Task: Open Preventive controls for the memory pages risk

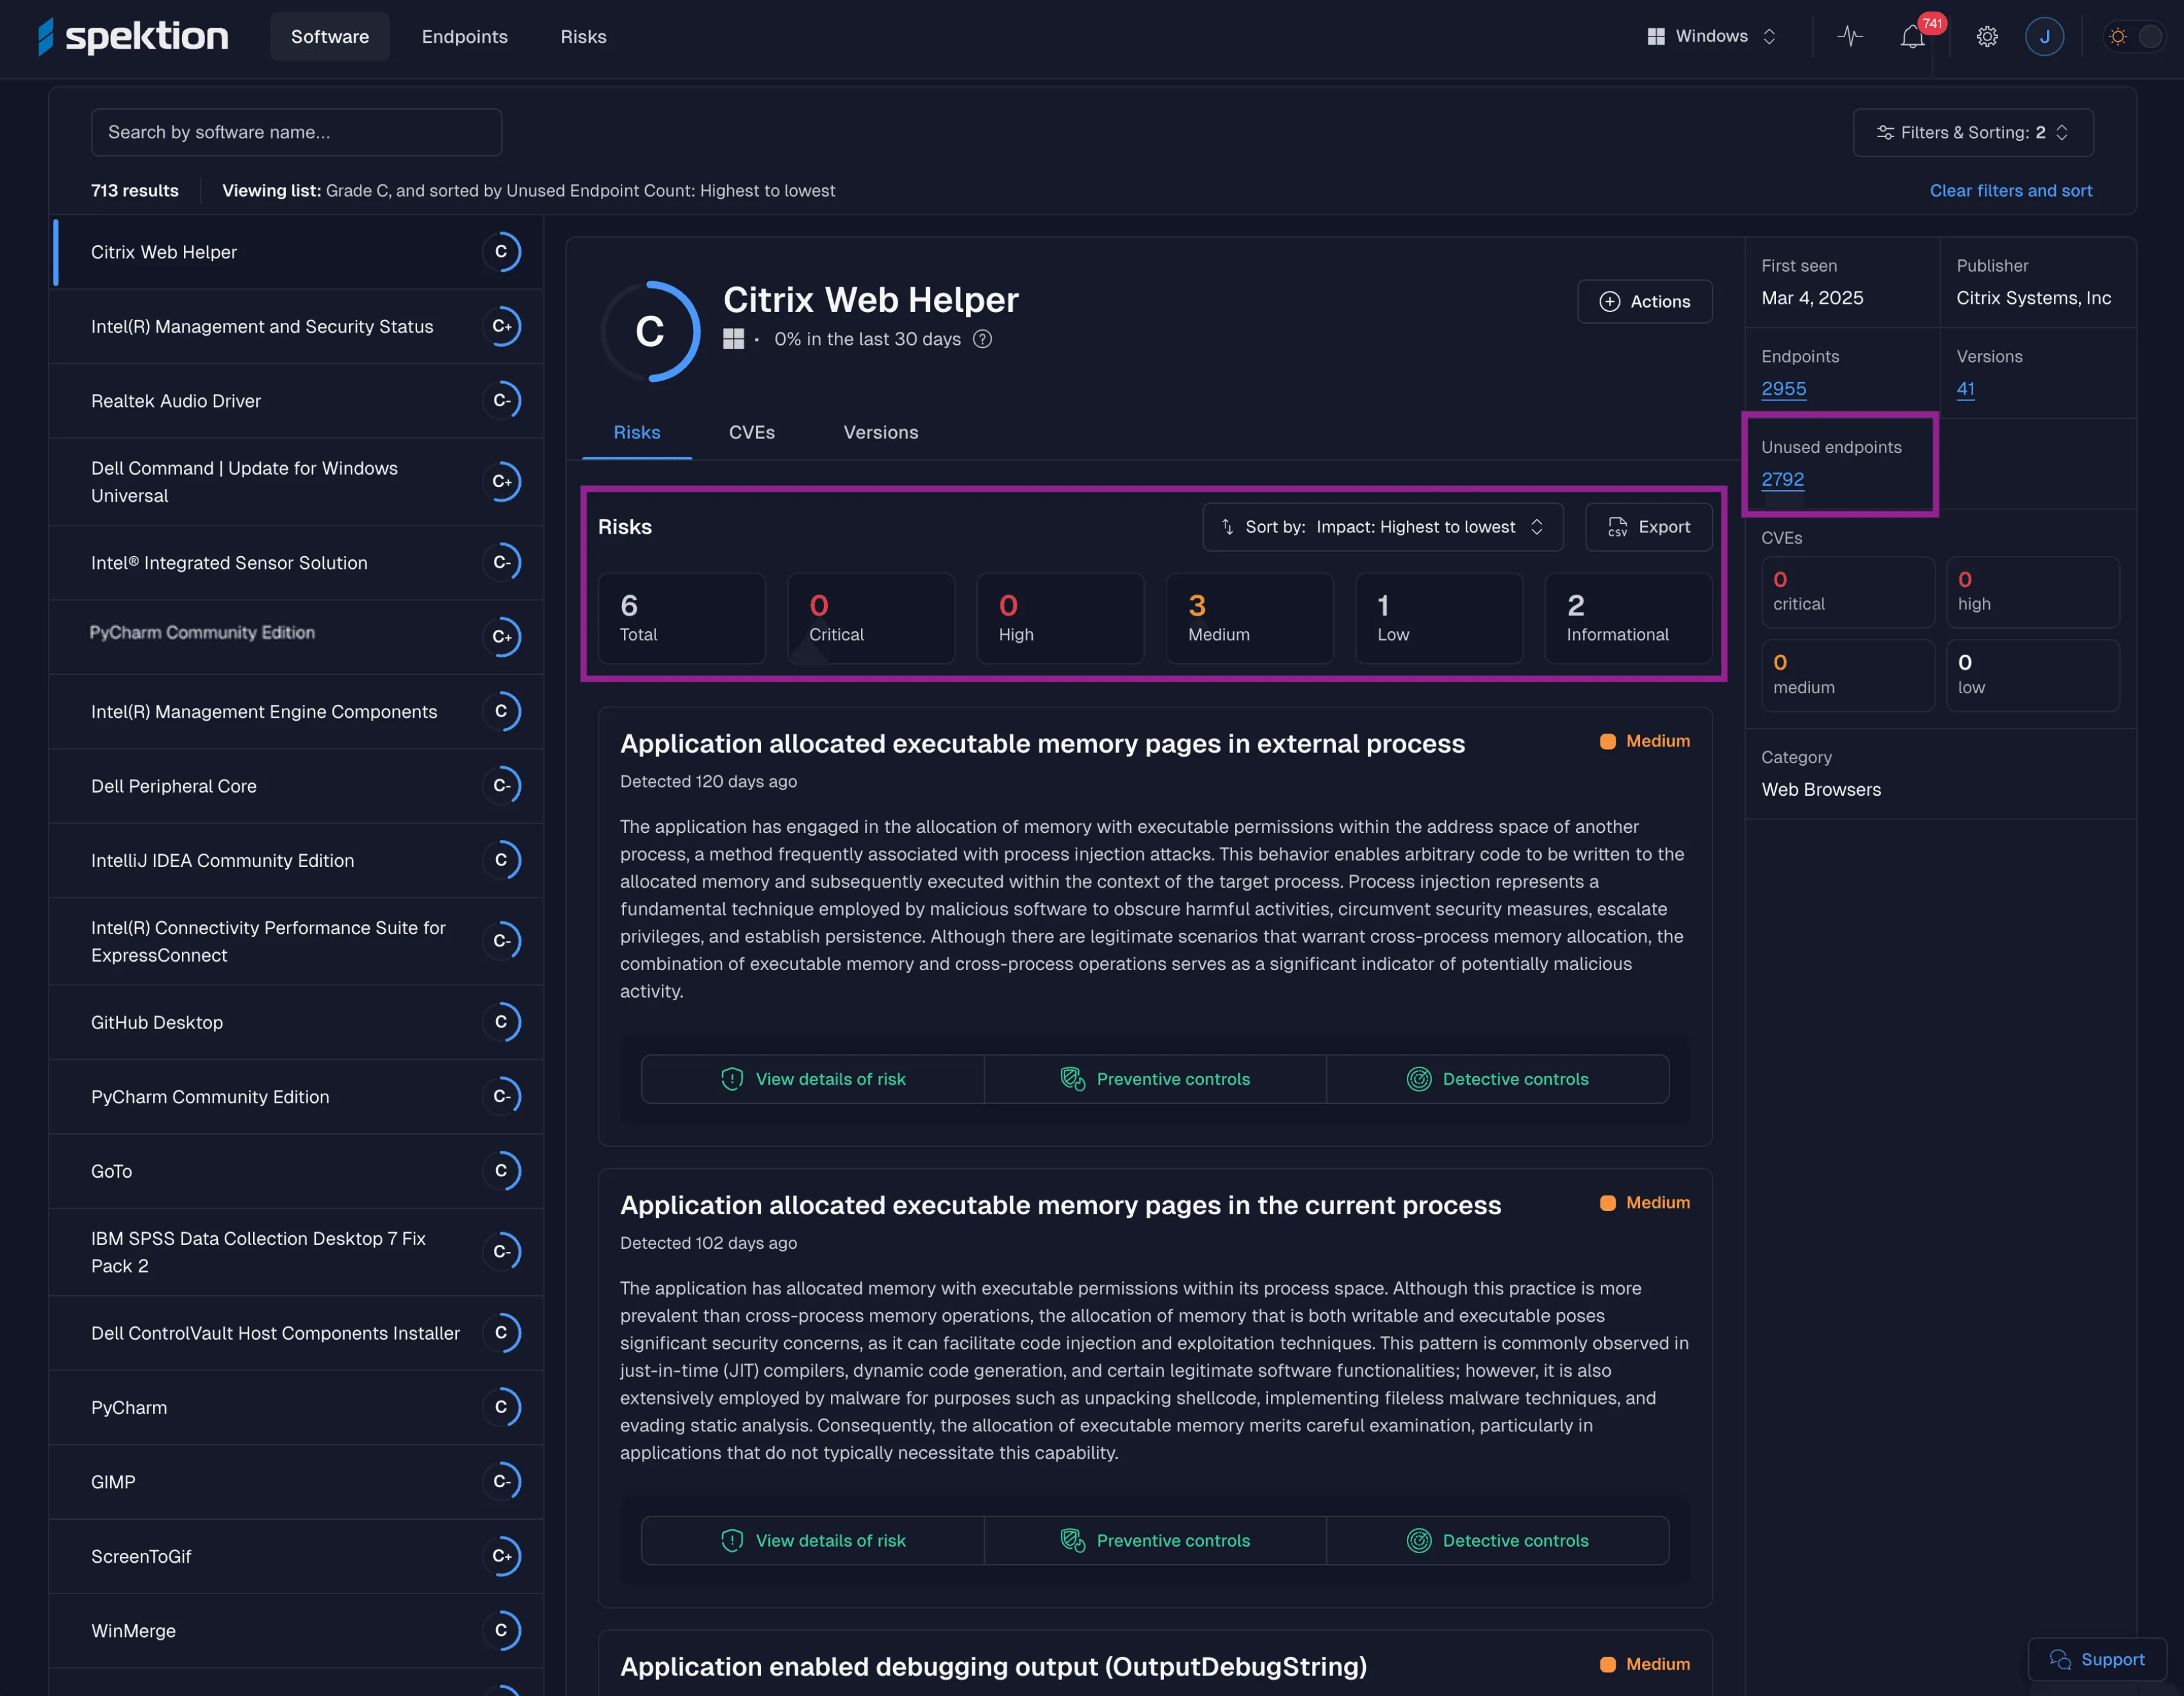Action: (1156, 1078)
